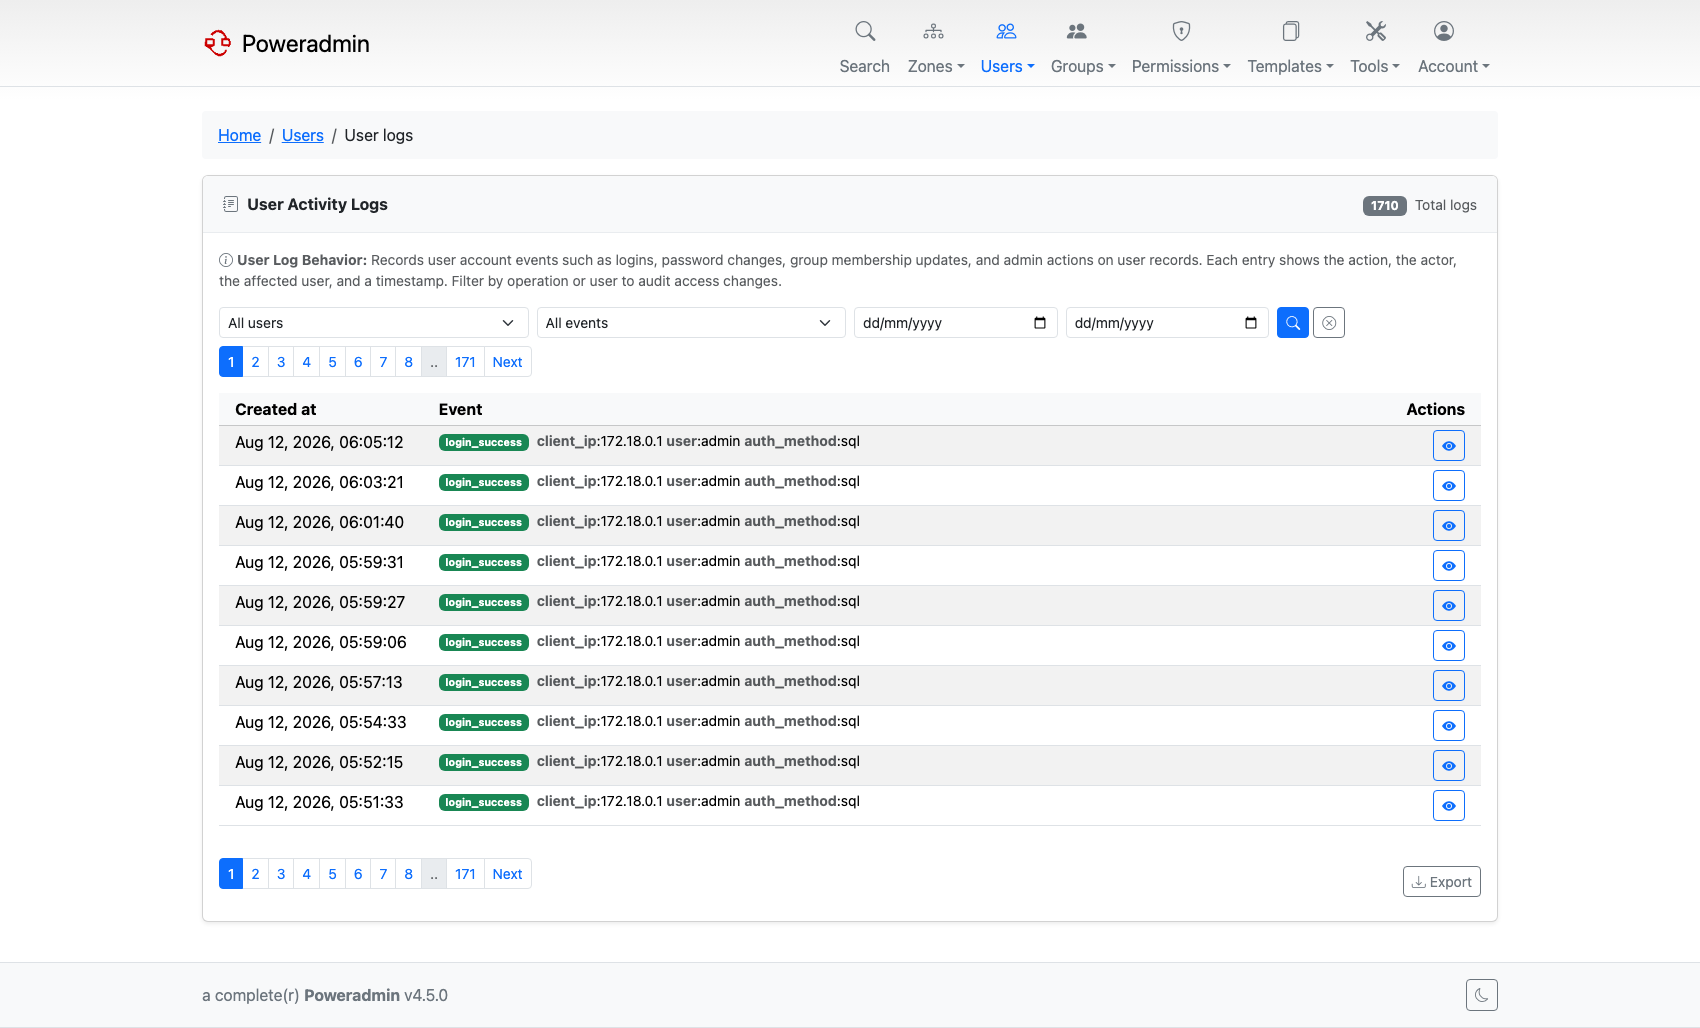The height and width of the screenshot is (1028, 1700).
Task: View details of the 05:59:06 log entry
Action: [1449, 646]
